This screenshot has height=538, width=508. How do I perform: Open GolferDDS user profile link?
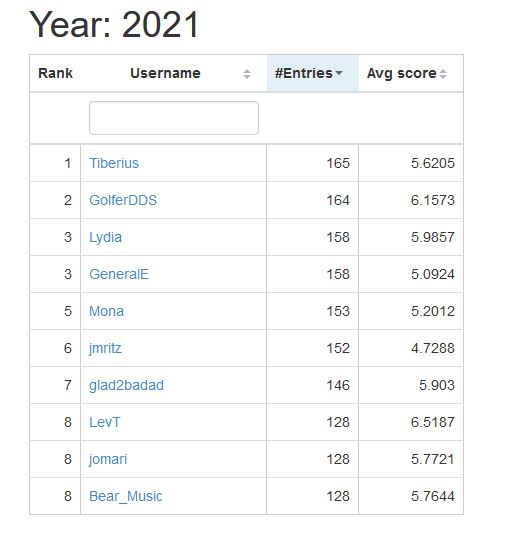123,200
